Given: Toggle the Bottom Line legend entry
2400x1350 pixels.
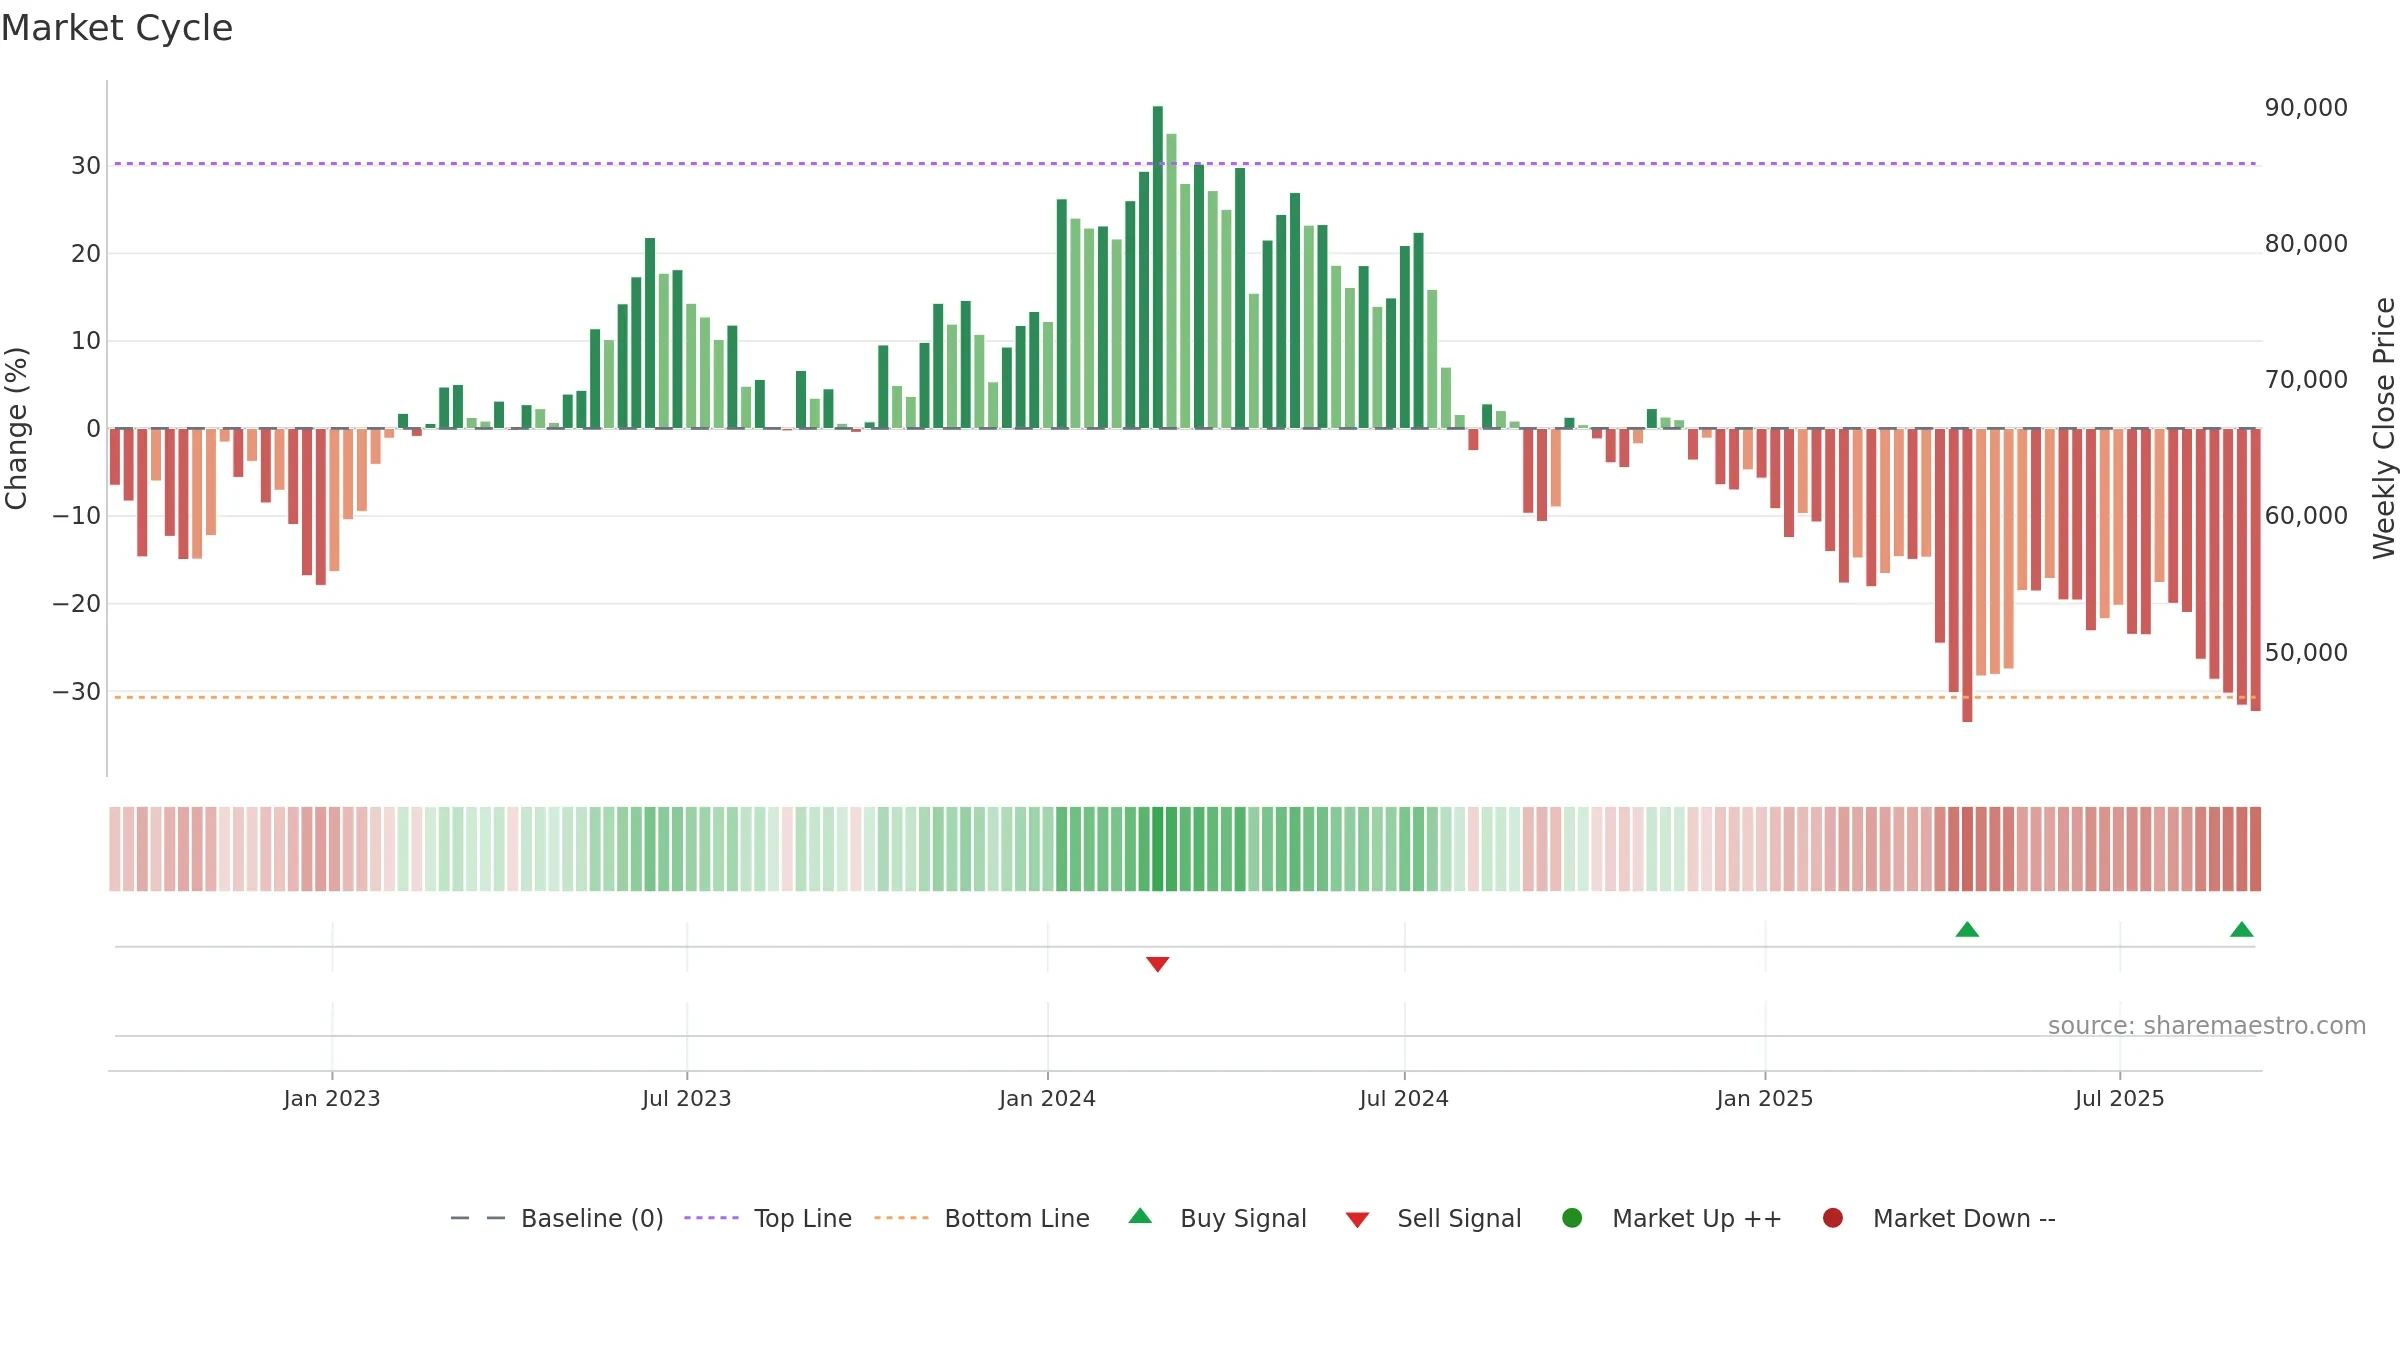Looking at the screenshot, I should (x=982, y=1218).
